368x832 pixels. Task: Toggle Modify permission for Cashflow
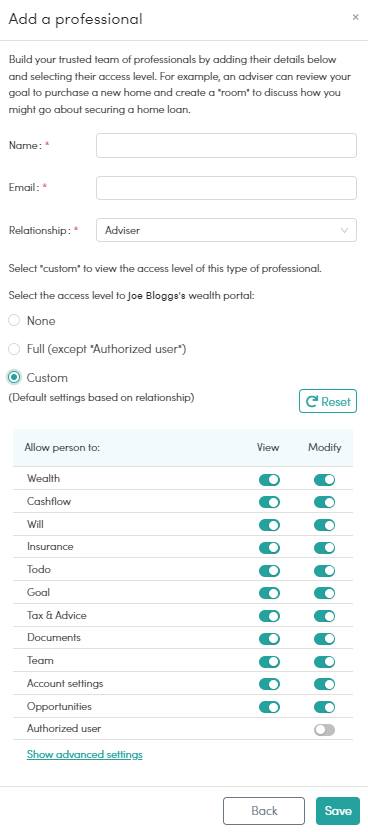point(325,502)
